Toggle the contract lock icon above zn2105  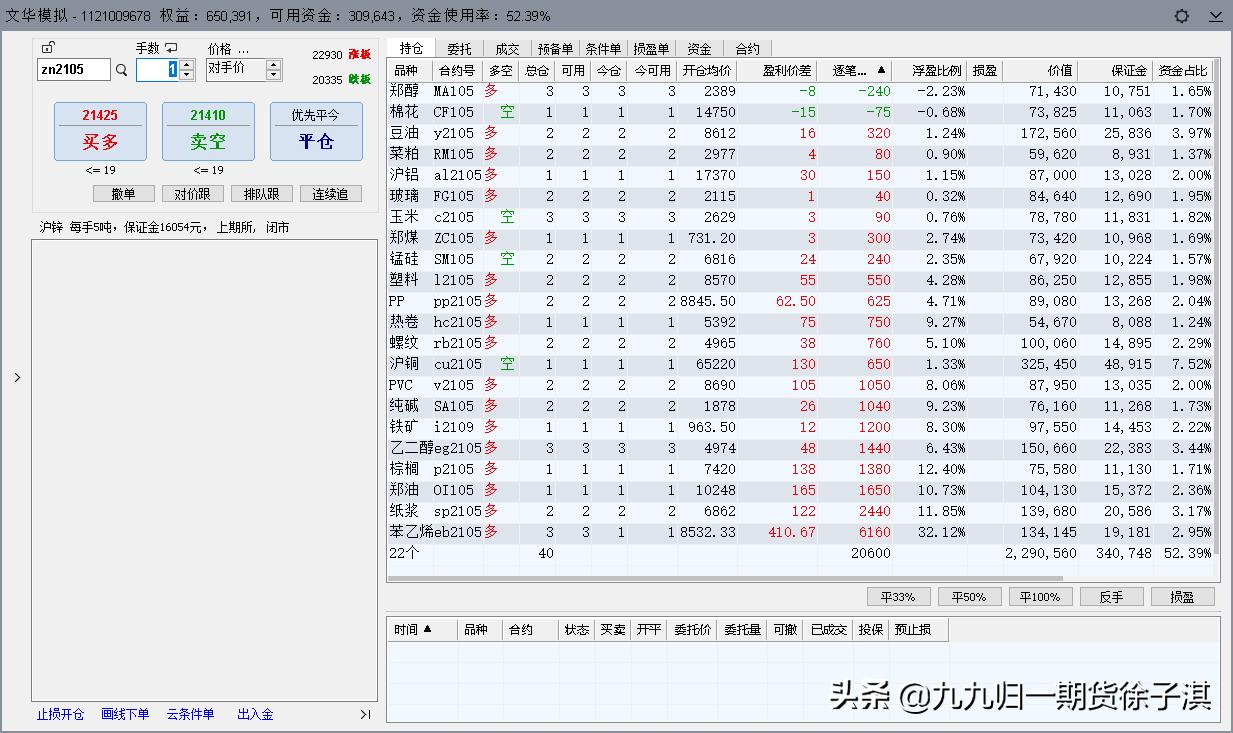click(x=48, y=47)
